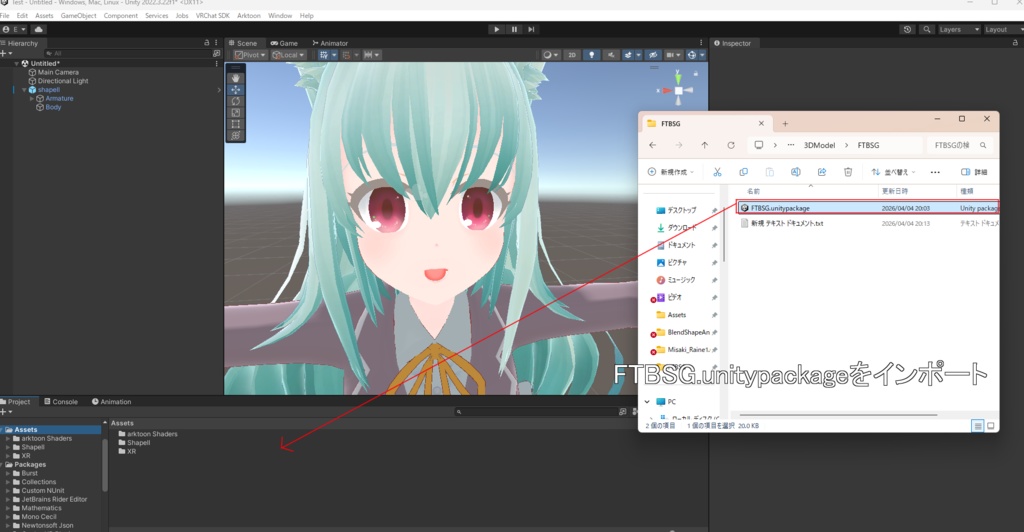
Task: Toggle 2D view mode in Scene
Action: pos(572,55)
